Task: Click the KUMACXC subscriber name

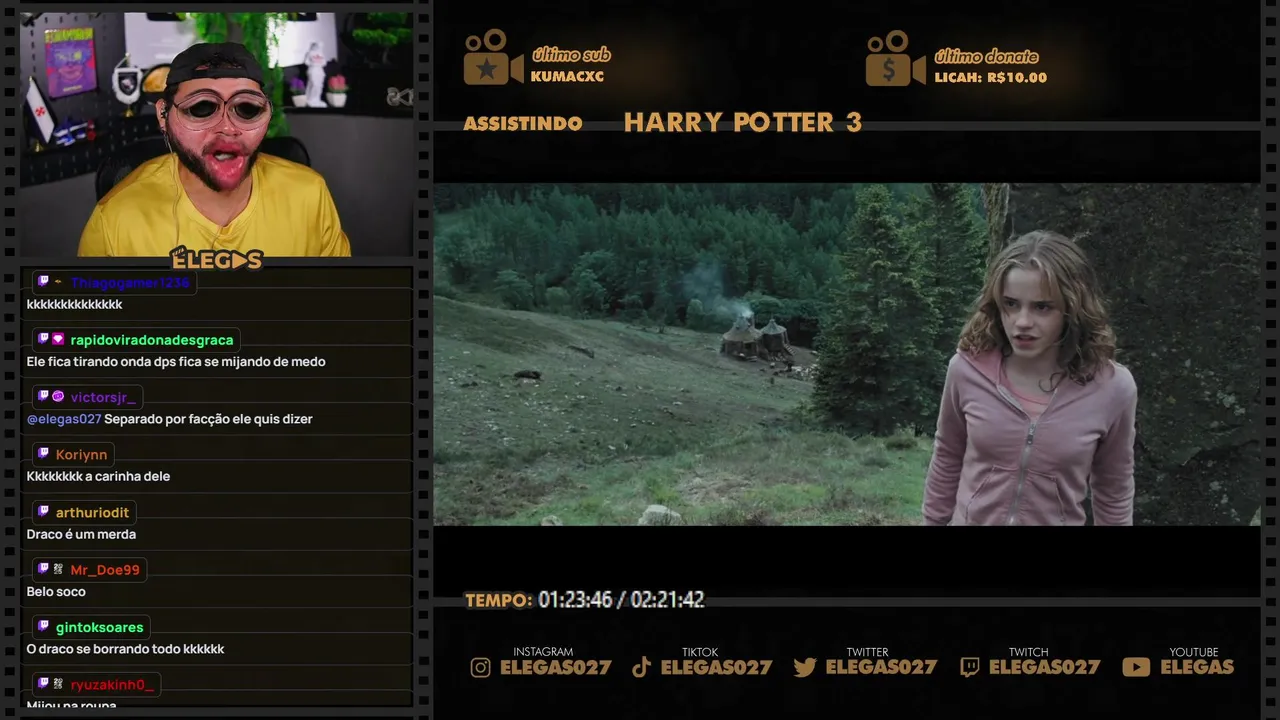Action: [567, 77]
